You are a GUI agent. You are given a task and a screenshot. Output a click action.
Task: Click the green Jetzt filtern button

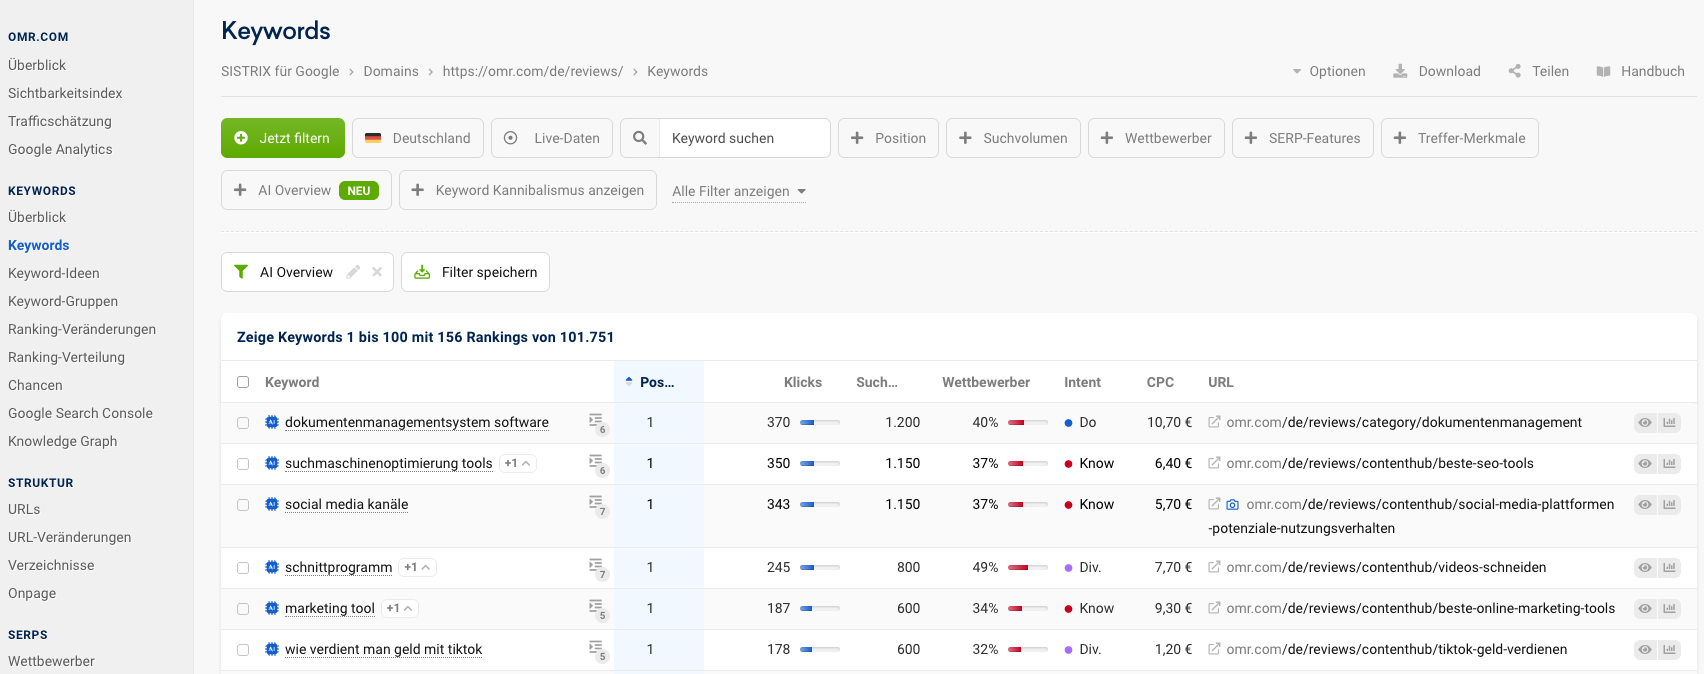tap(283, 138)
